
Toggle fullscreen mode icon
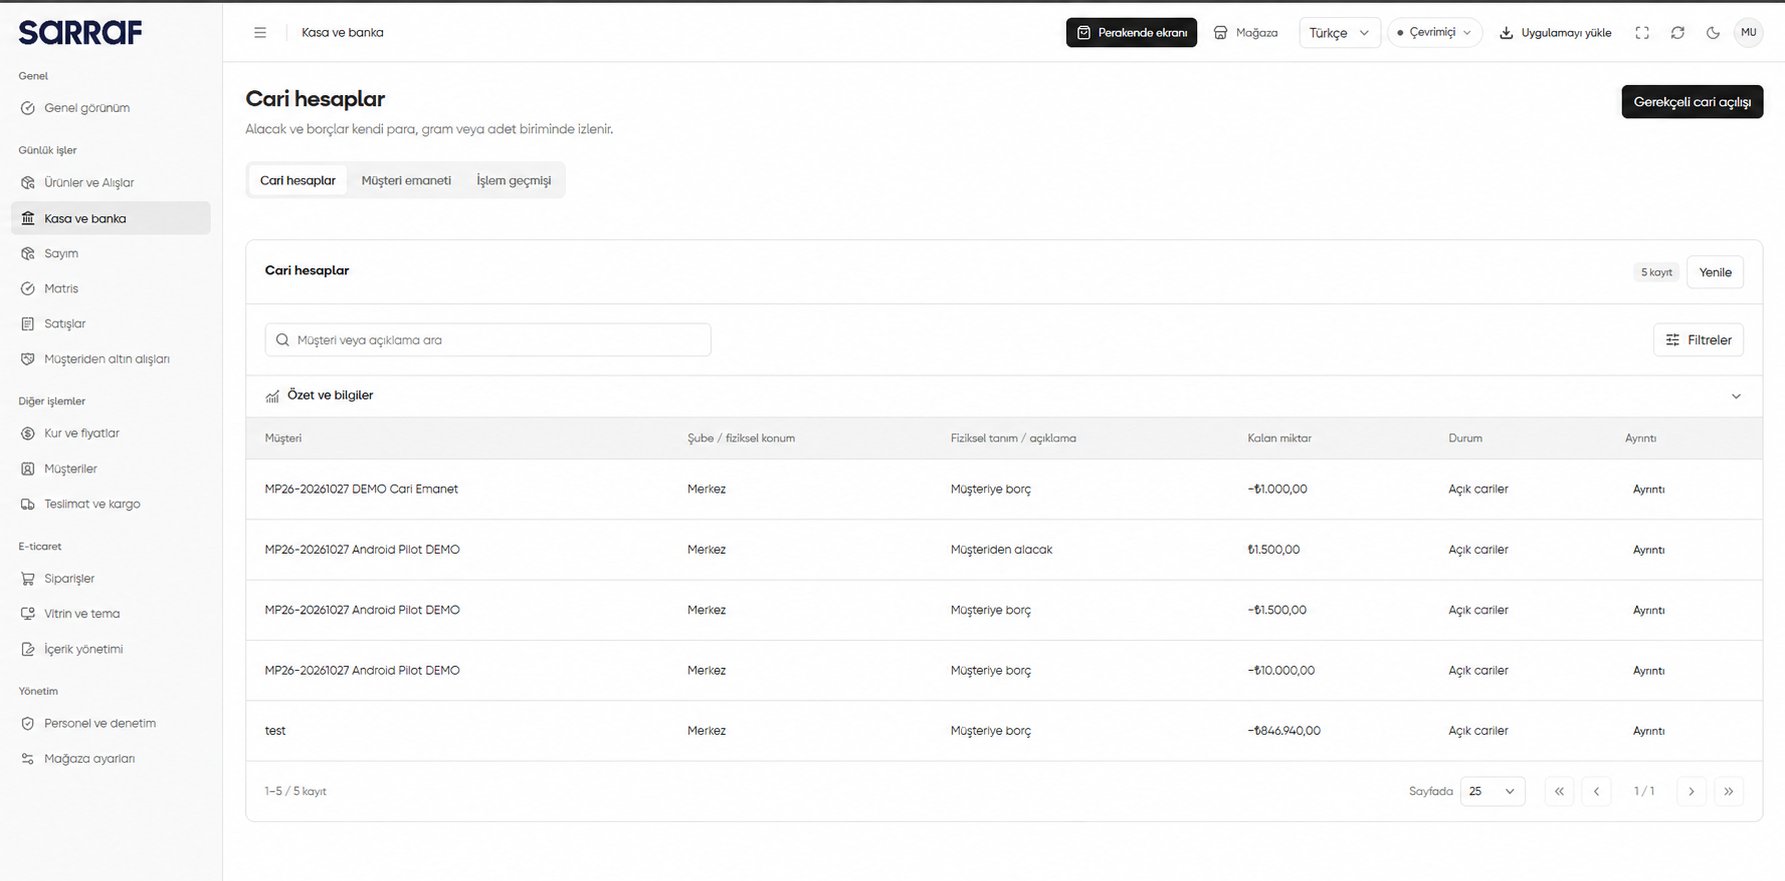click(x=1642, y=33)
